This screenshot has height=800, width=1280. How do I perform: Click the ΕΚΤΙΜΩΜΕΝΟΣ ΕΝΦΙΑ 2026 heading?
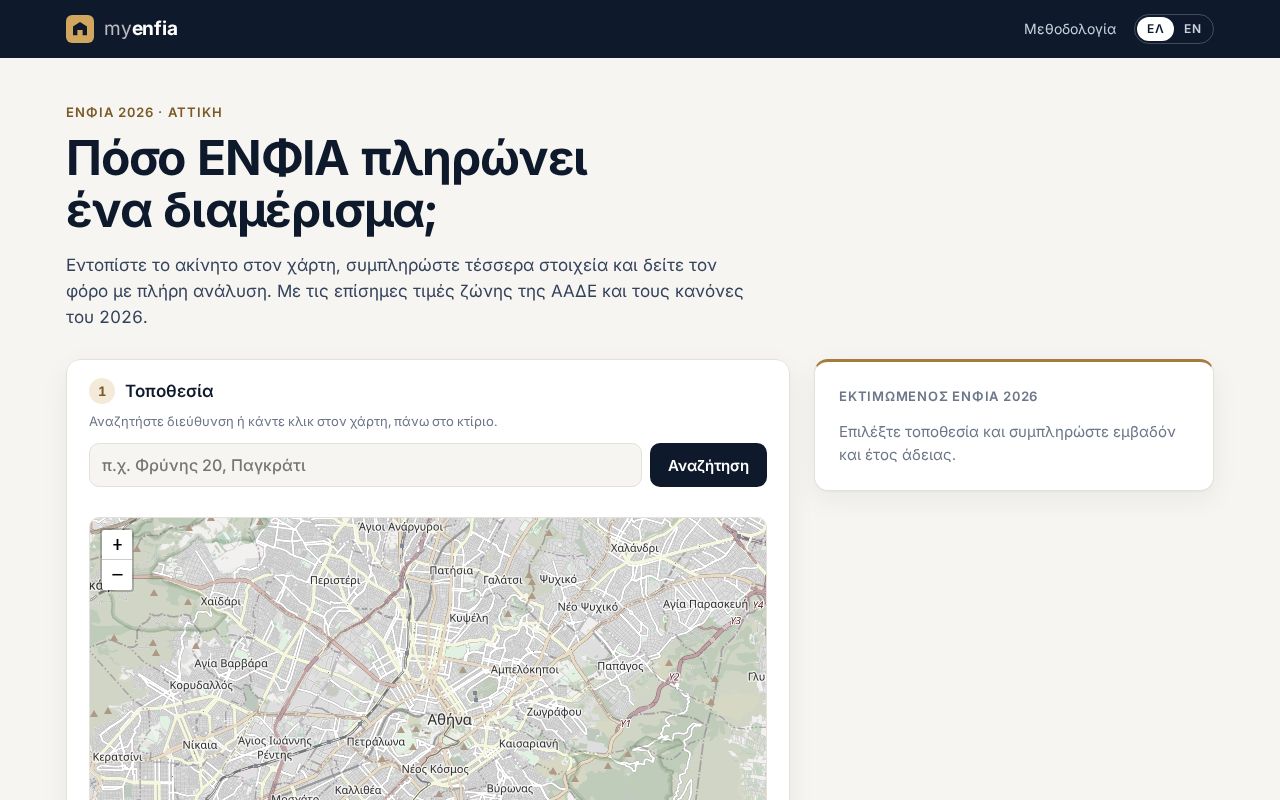(938, 396)
